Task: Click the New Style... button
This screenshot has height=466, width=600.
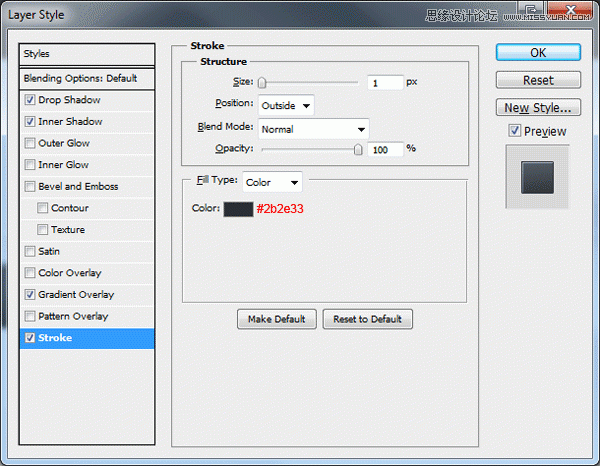Action: [538, 108]
